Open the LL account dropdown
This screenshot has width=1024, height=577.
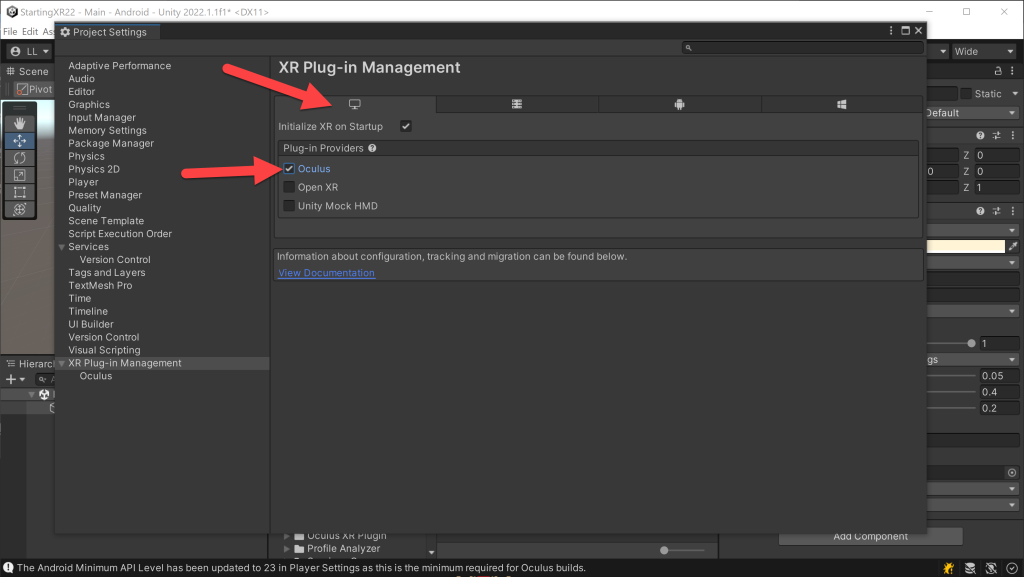point(29,52)
